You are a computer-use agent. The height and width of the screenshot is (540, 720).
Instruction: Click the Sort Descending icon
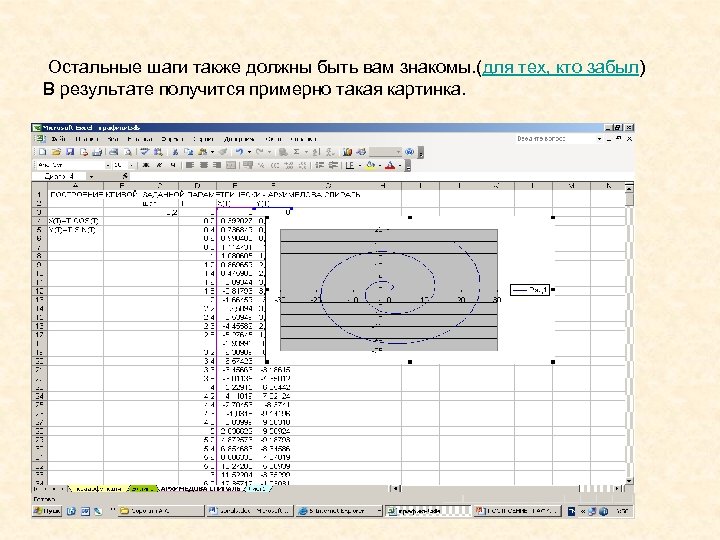(330, 152)
